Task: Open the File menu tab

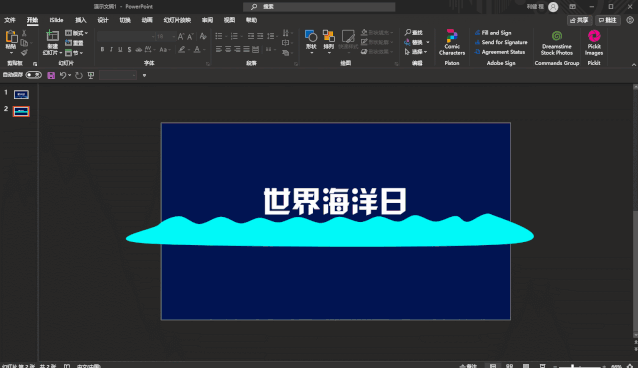Action: pos(10,20)
